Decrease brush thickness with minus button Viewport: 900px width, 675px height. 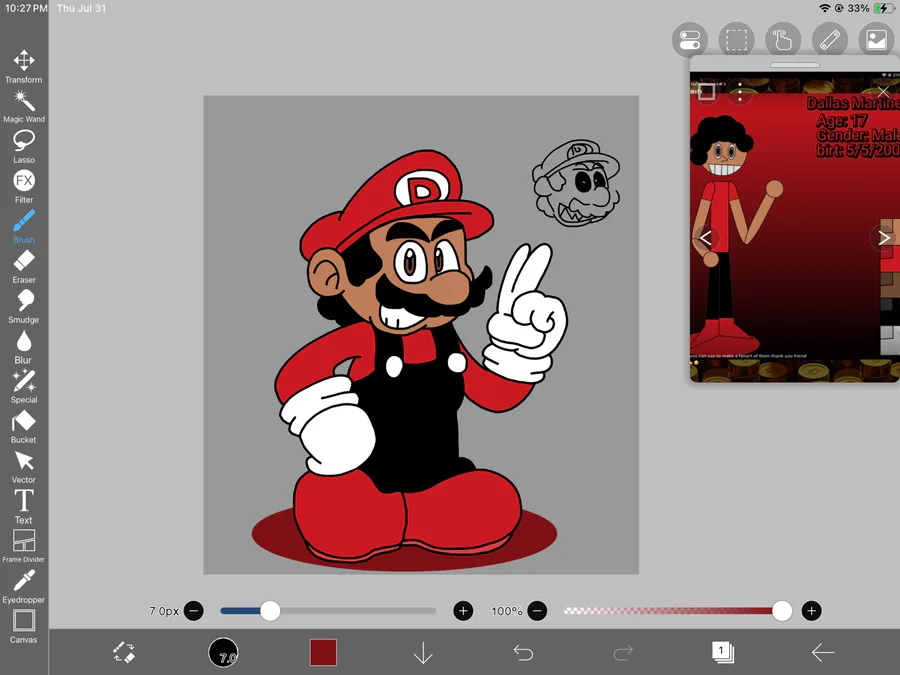(193, 611)
